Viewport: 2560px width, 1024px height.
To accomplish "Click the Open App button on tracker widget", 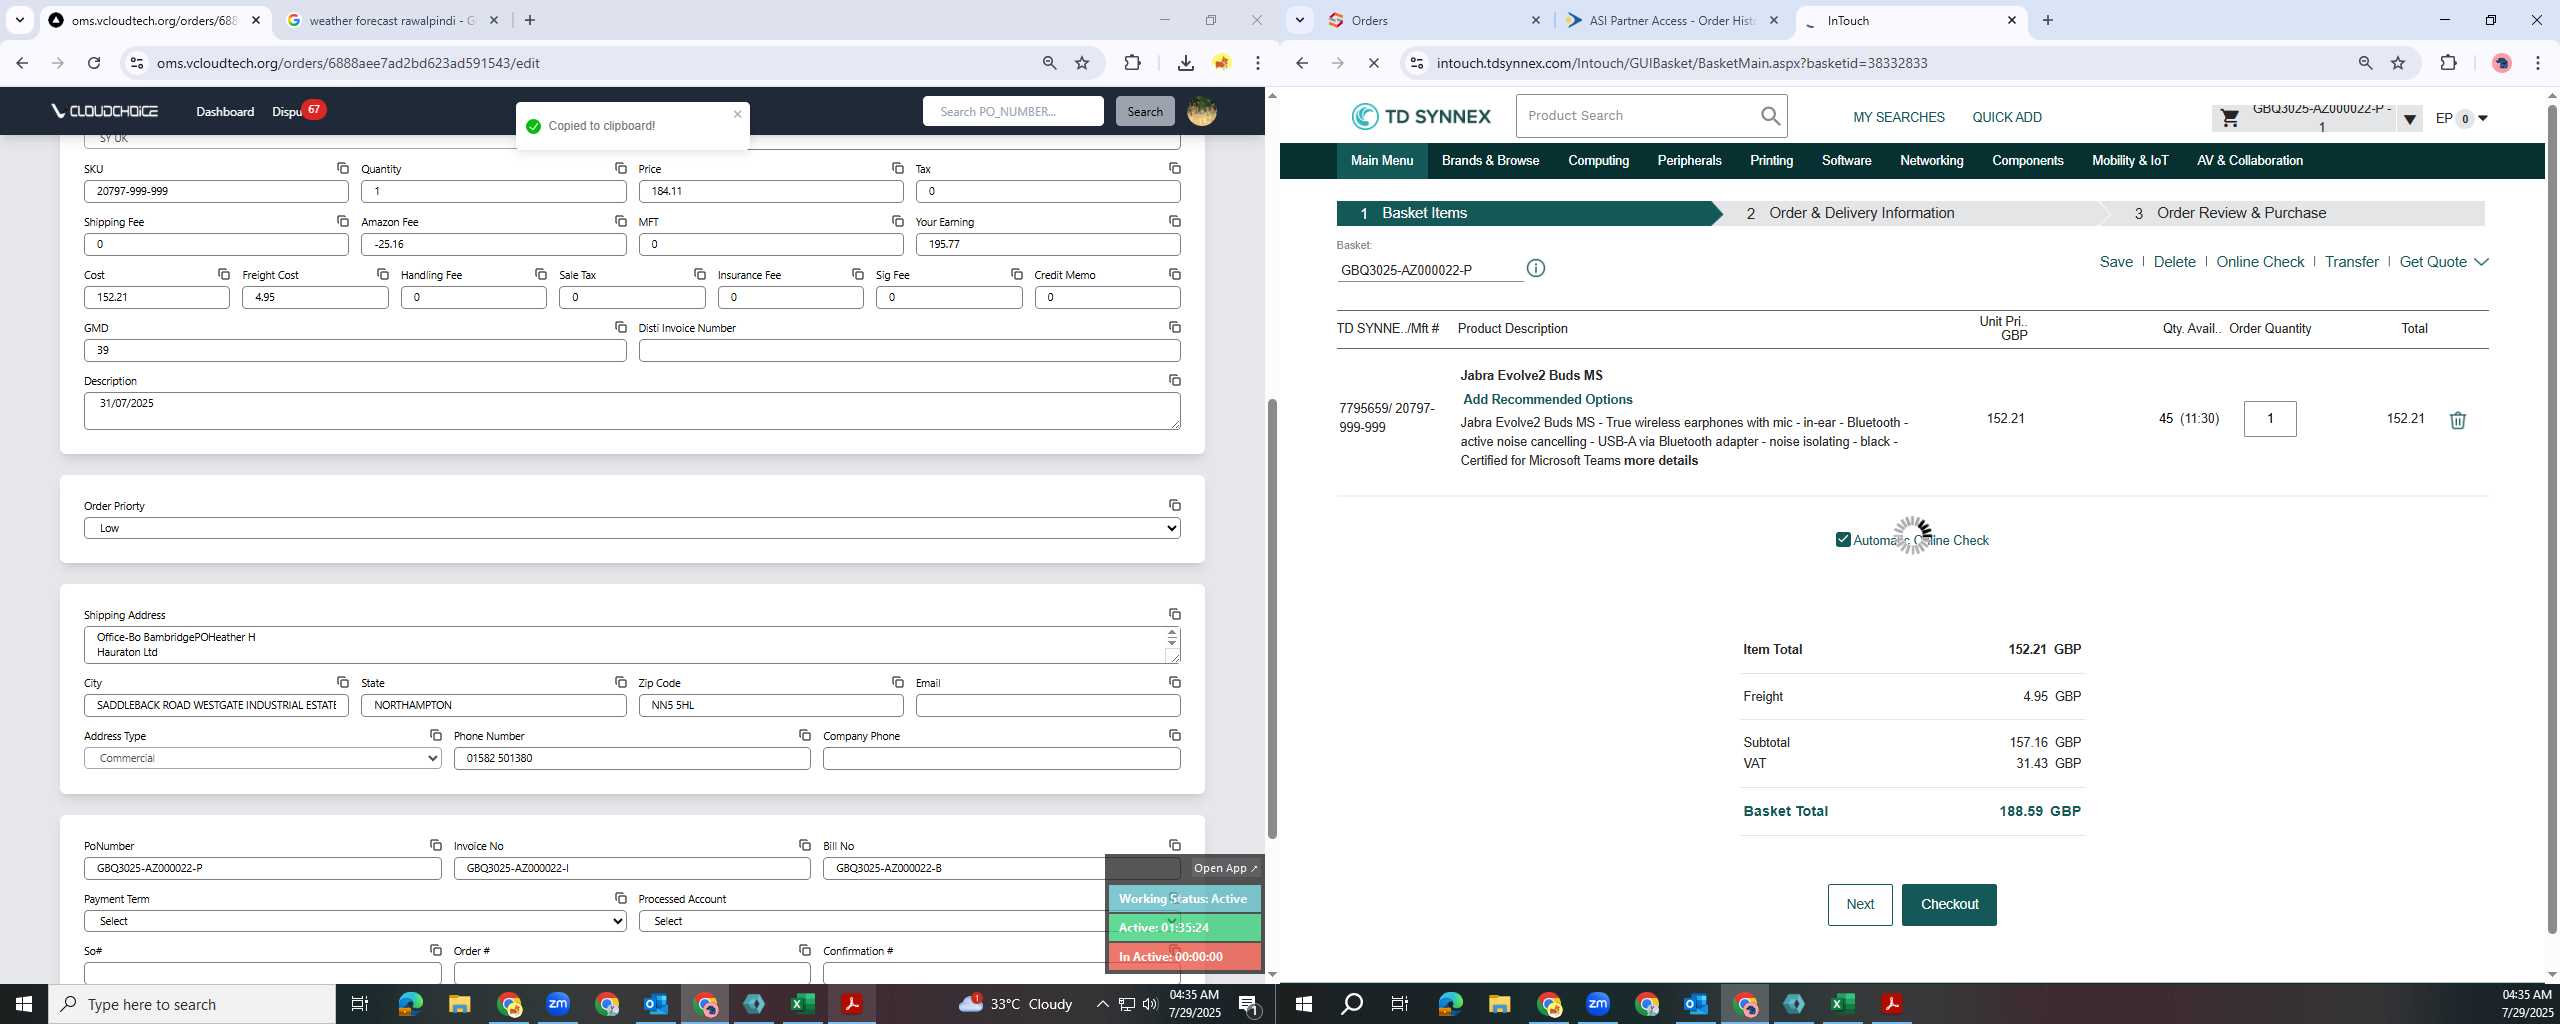I will point(1224,868).
